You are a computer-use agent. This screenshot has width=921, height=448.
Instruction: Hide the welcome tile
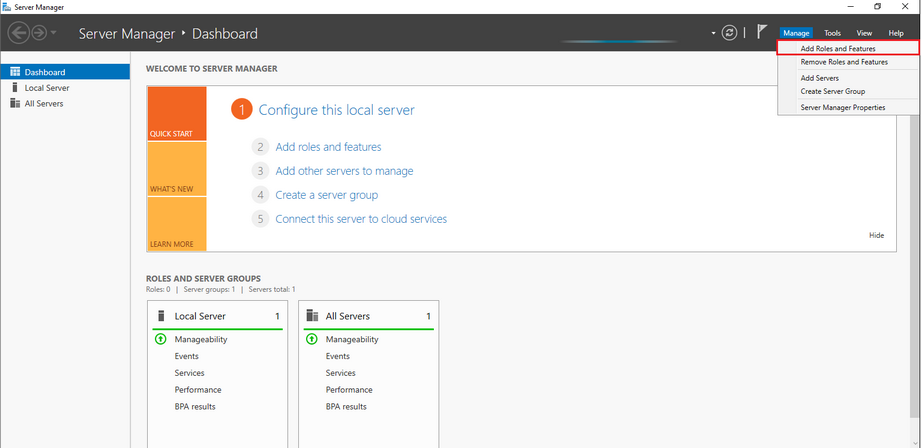pyautogui.click(x=876, y=235)
